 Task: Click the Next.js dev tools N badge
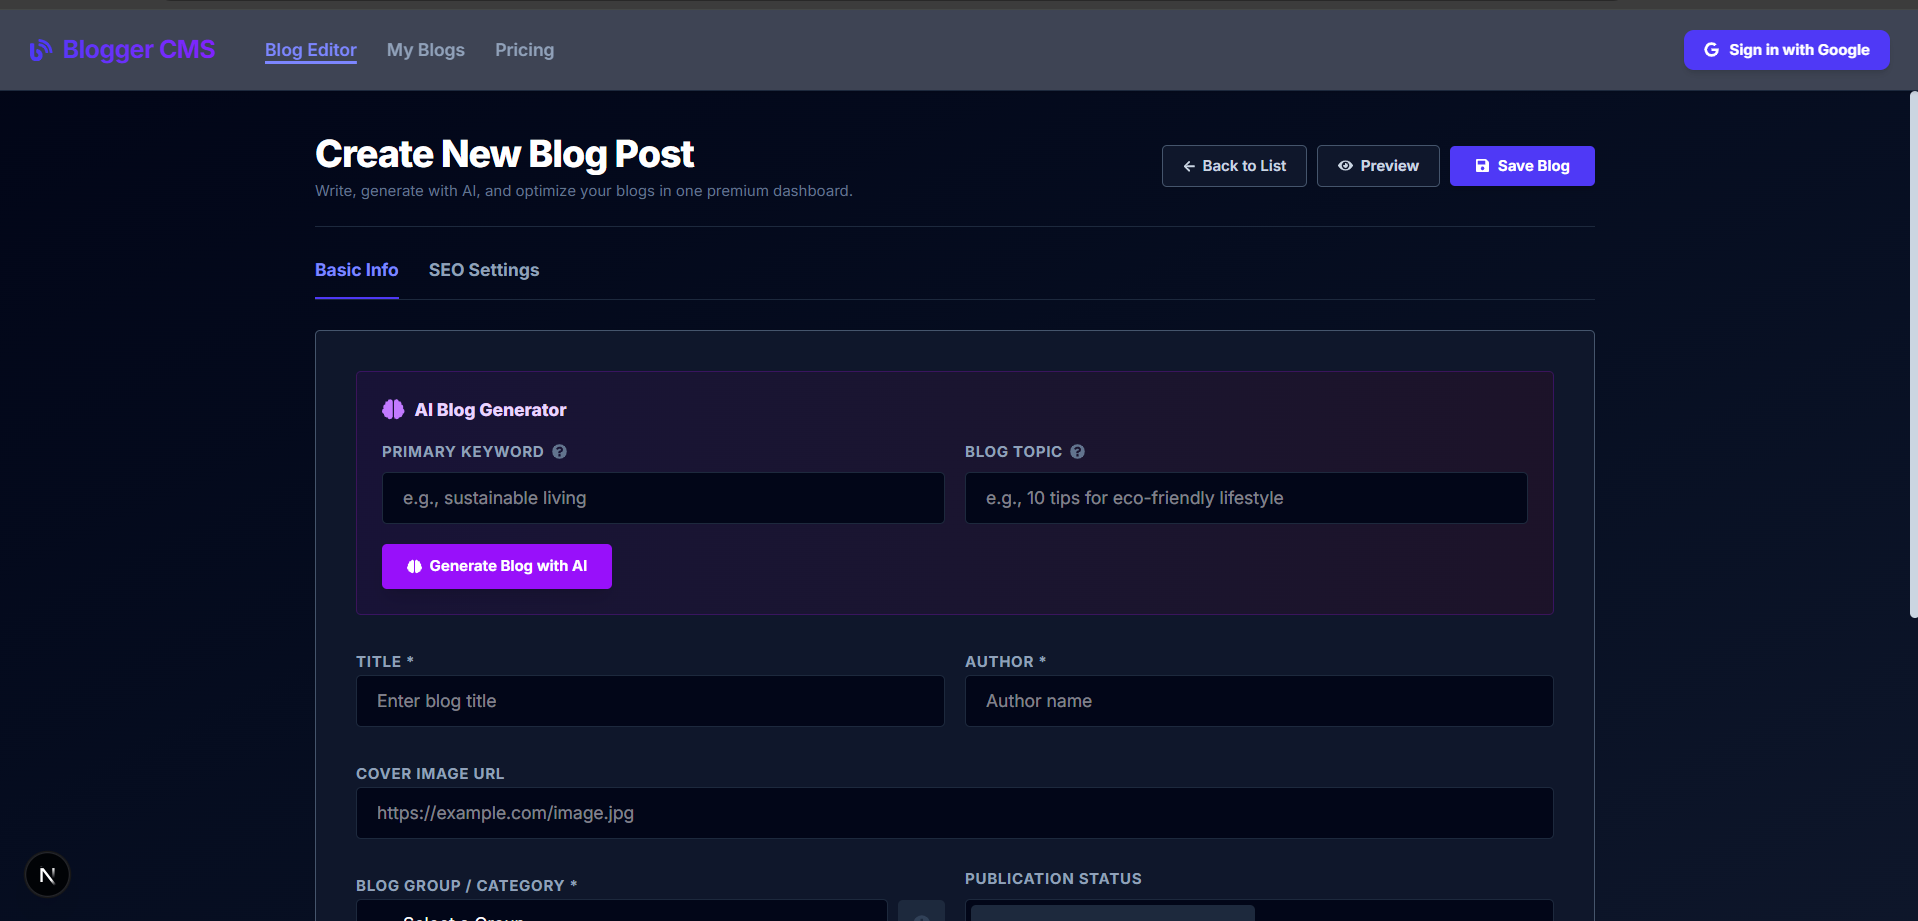pos(47,875)
